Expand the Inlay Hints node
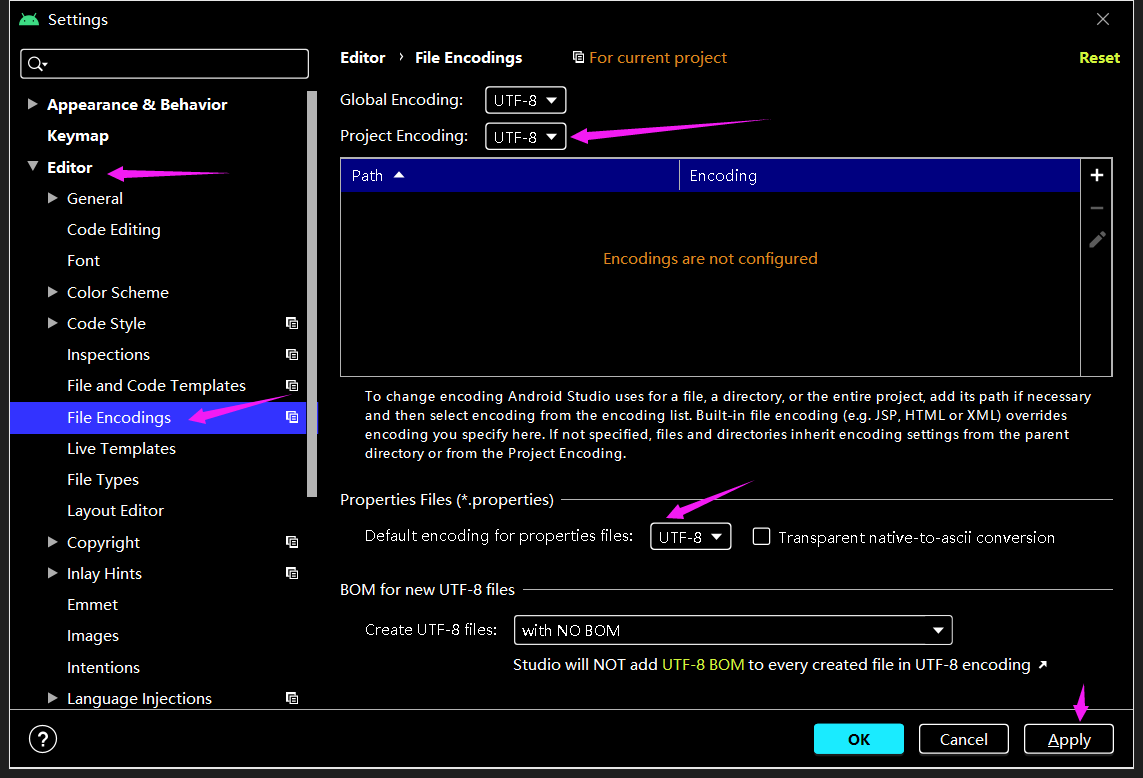Viewport: 1143px width, 778px height. tap(52, 573)
